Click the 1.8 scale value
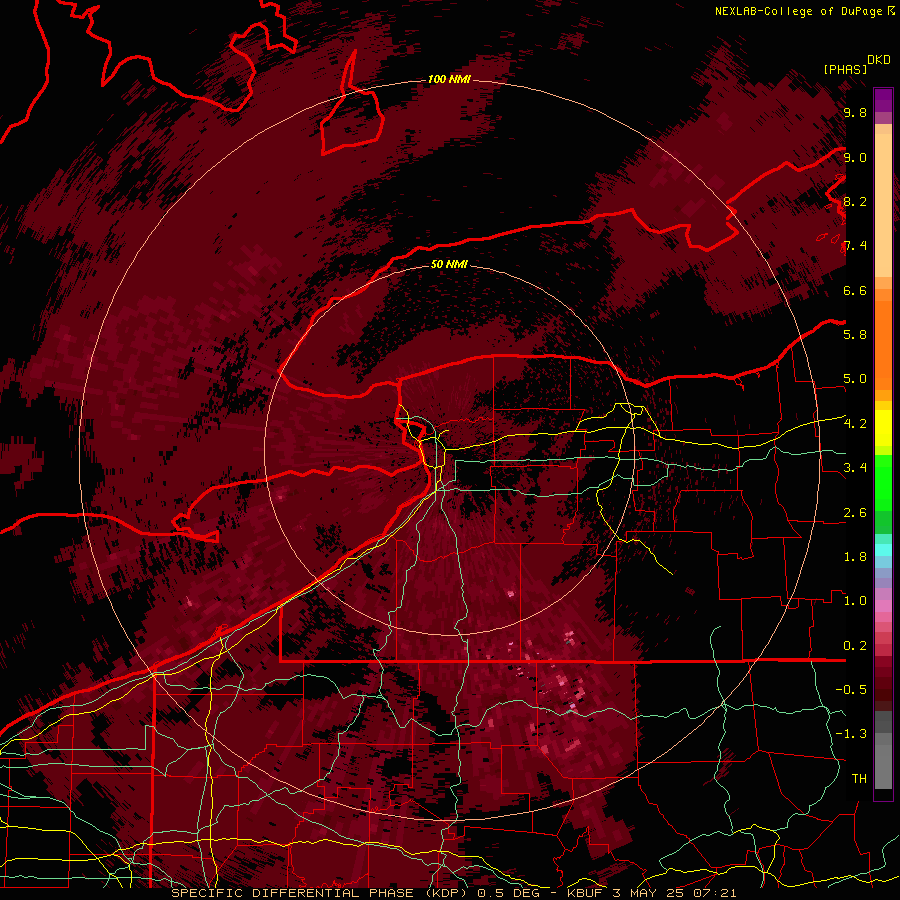The image size is (900, 900). pyautogui.click(x=855, y=557)
